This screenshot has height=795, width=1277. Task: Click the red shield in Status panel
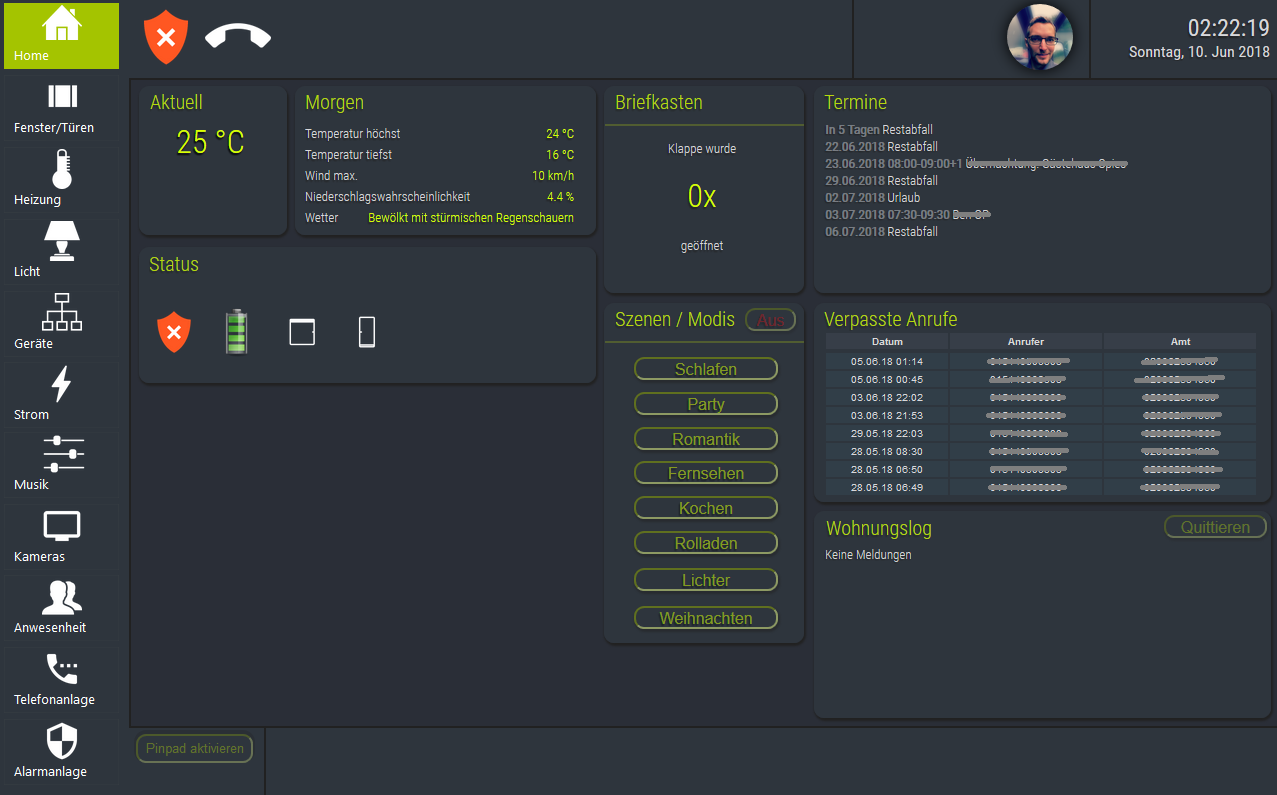click(174, 332)
